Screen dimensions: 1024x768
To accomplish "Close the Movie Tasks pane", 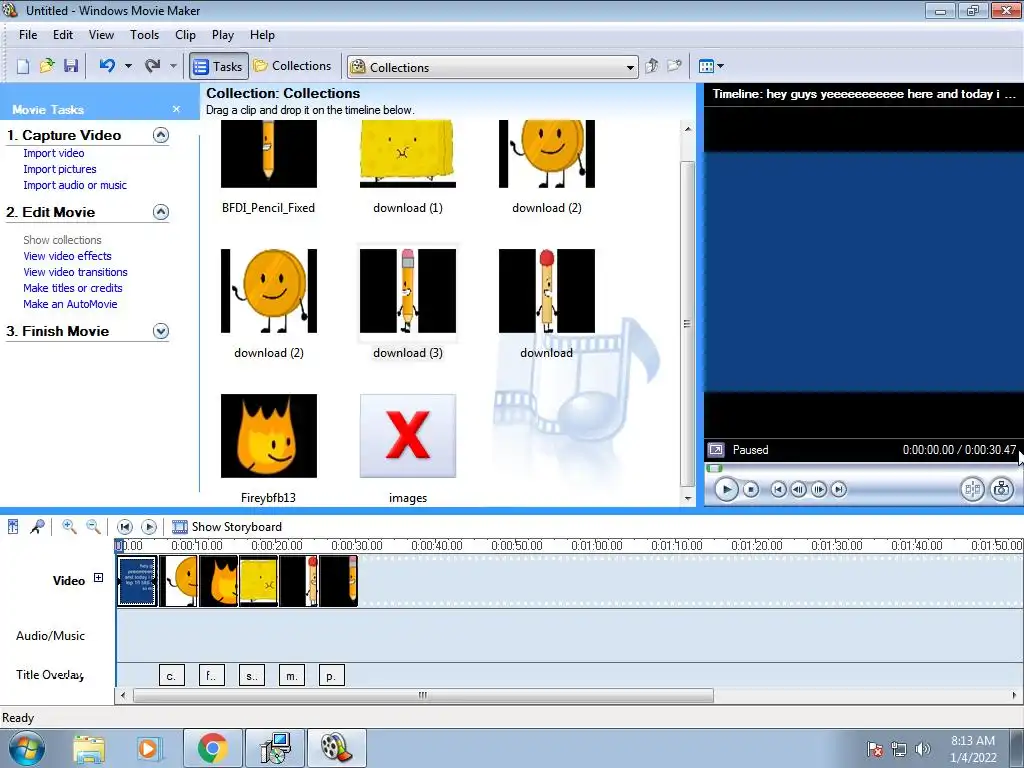I will coord(176,109).
